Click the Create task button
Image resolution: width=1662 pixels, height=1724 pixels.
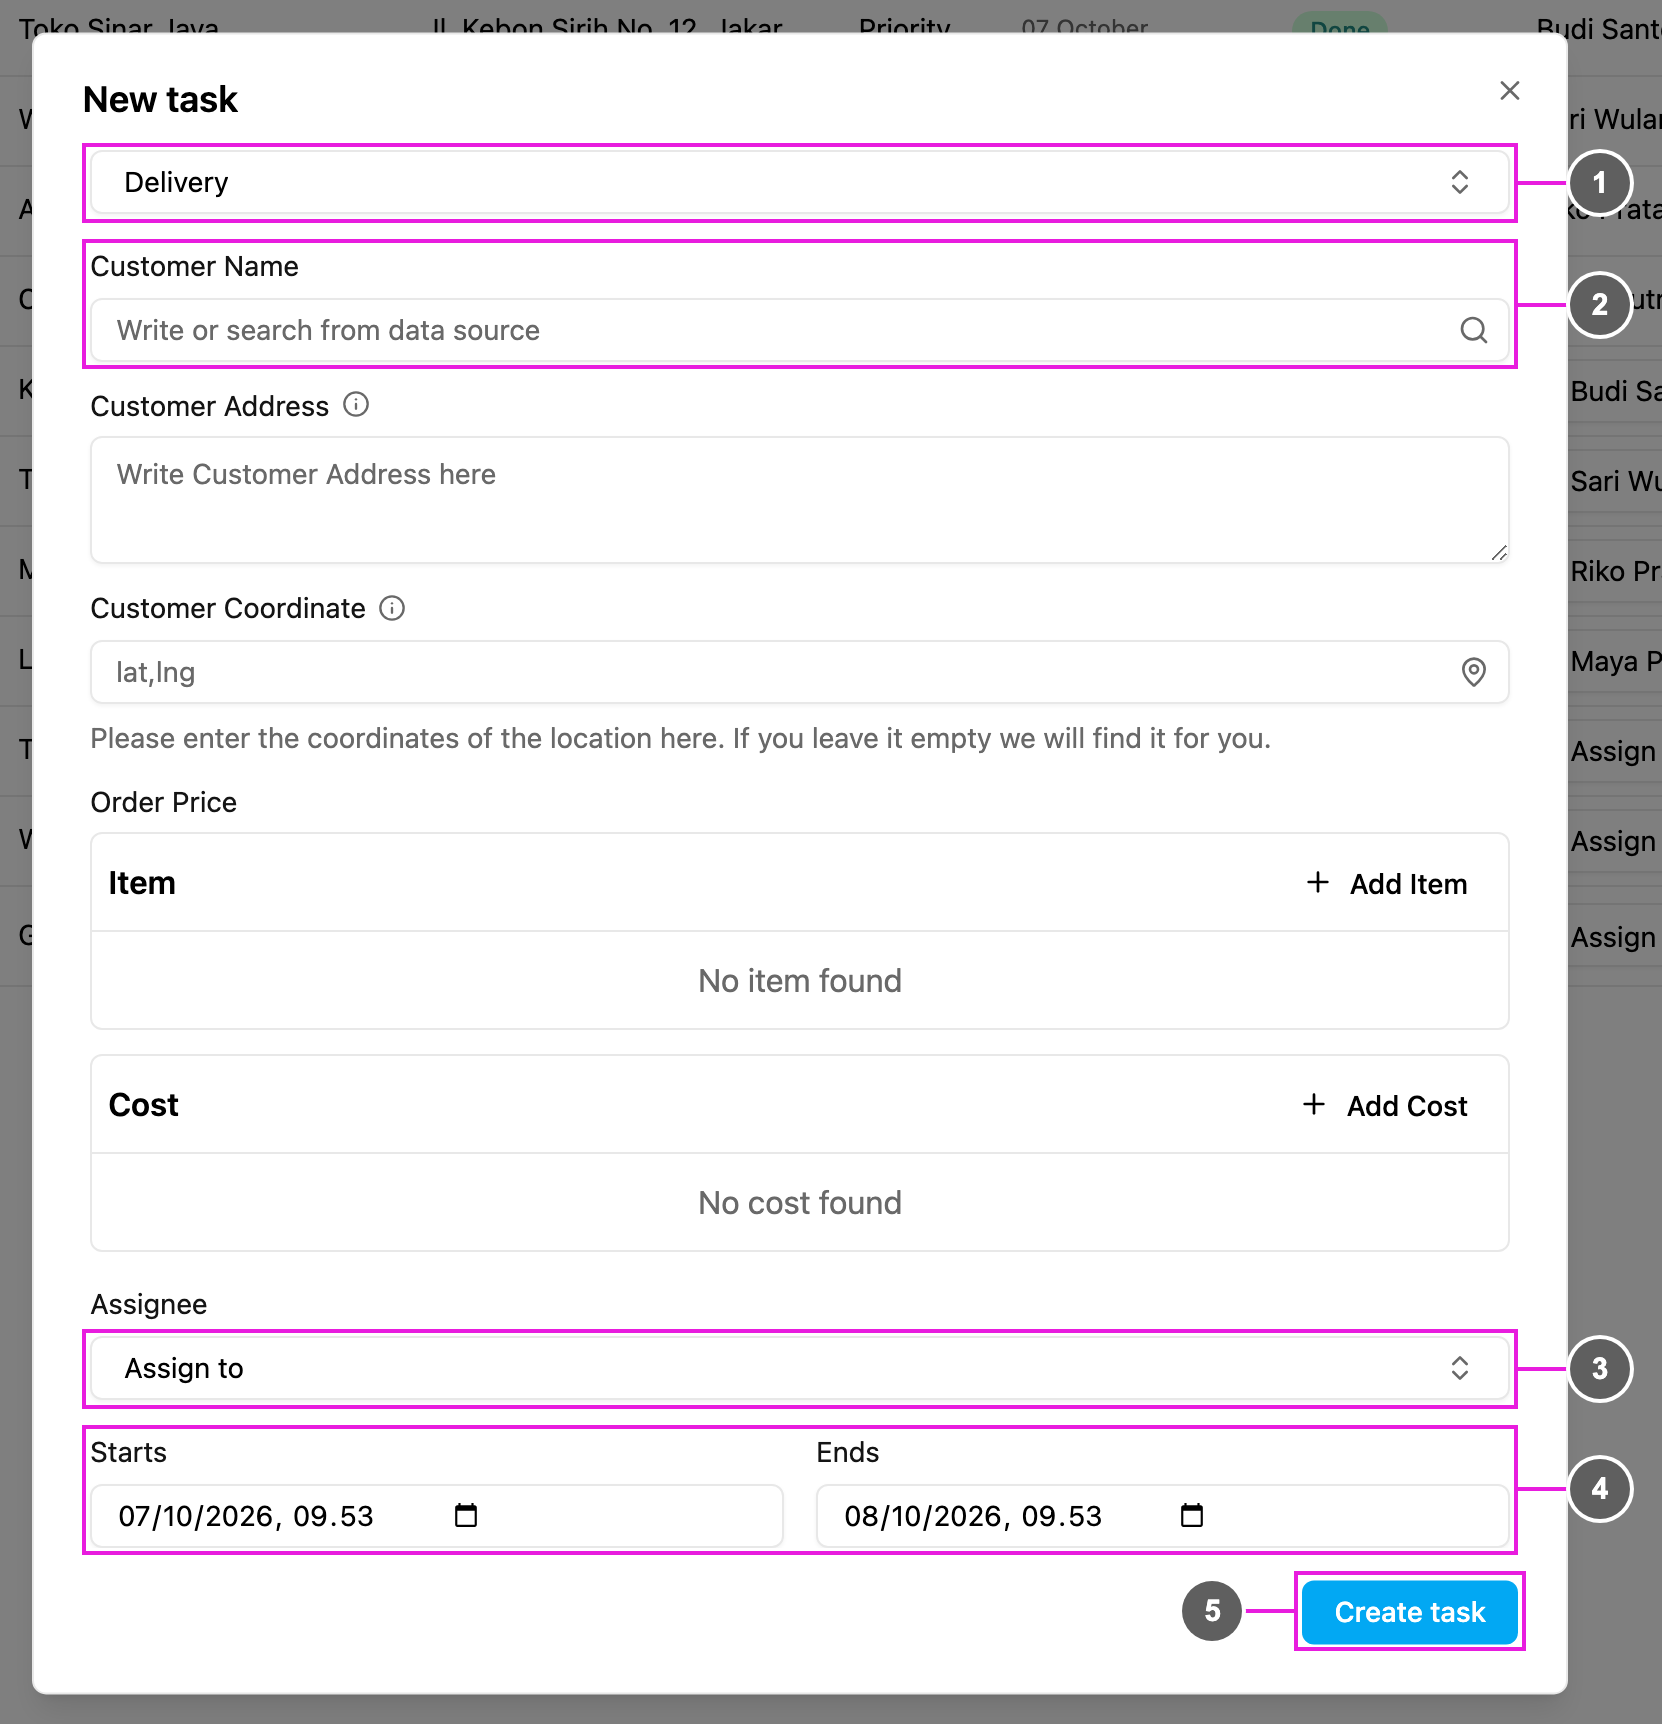click(1410, 1612)
